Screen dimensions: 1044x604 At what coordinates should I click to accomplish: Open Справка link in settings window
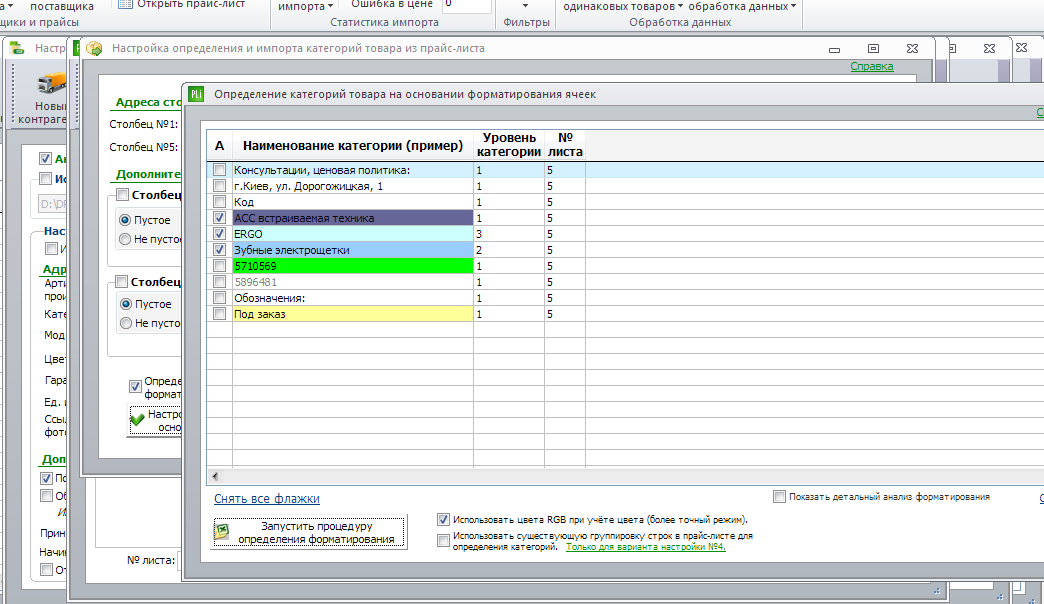point(872,67)
